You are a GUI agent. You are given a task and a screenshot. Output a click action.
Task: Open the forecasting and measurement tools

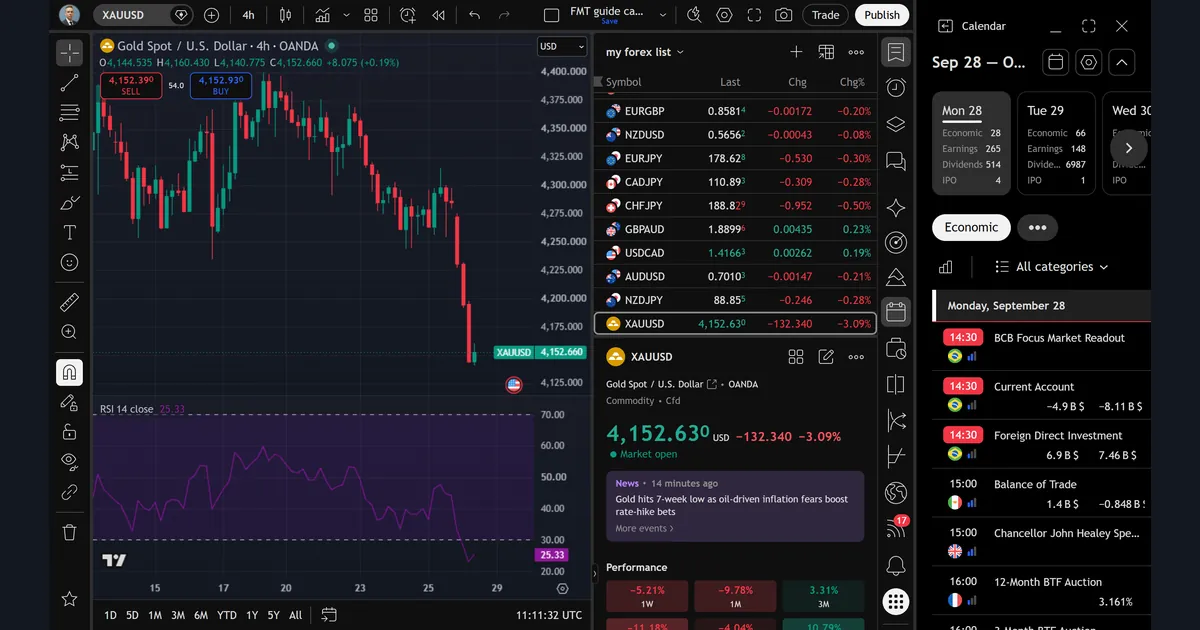pyautogui.click(x=69, y=172)
